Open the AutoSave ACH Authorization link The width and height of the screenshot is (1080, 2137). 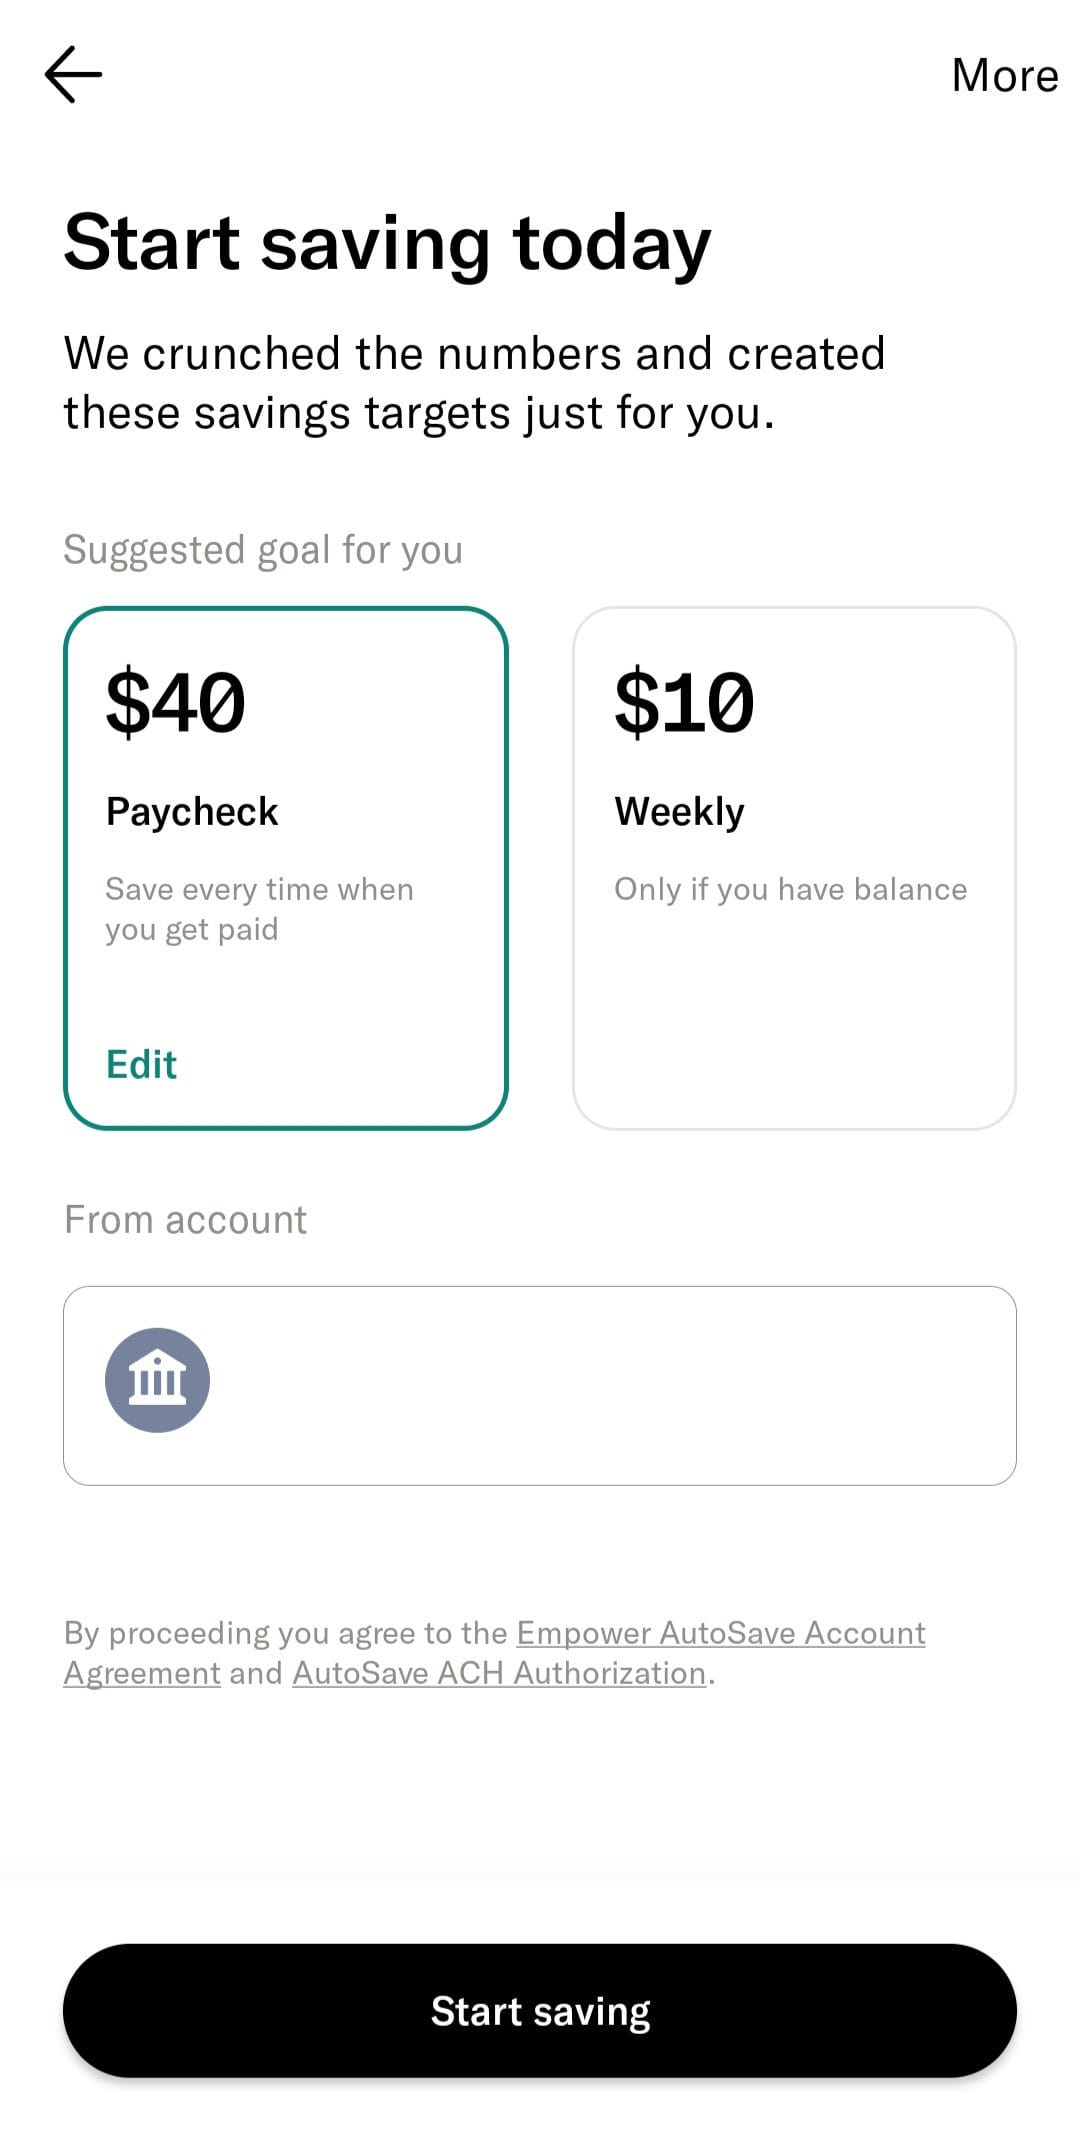(x=499, y=1673)
